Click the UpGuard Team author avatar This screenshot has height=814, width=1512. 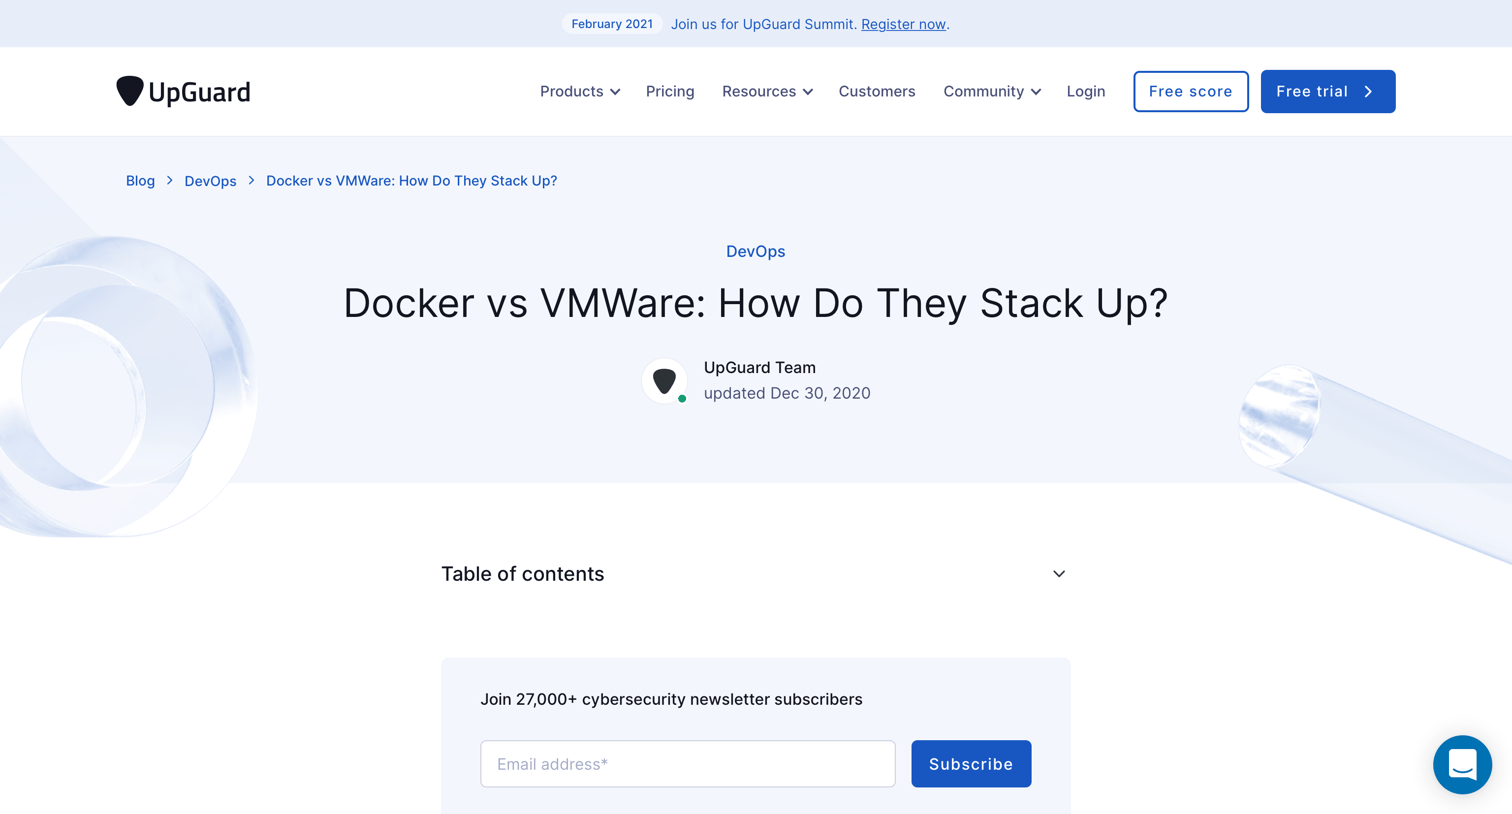665,380
